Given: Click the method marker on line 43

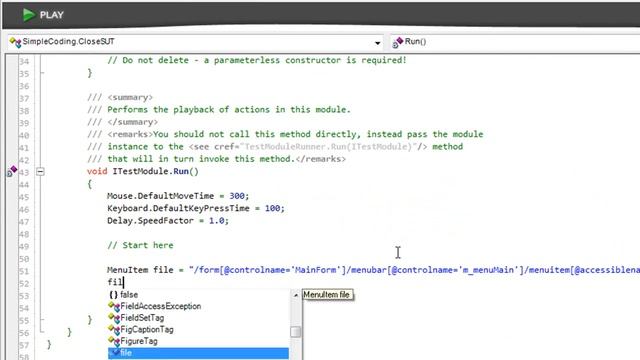Looking at the screenshot, I should (12, 171).
